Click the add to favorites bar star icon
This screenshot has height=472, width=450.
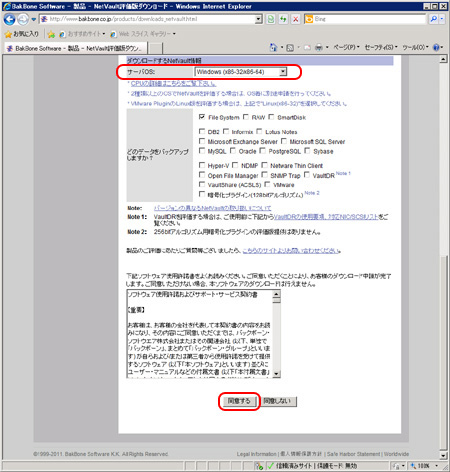(51, 34)
